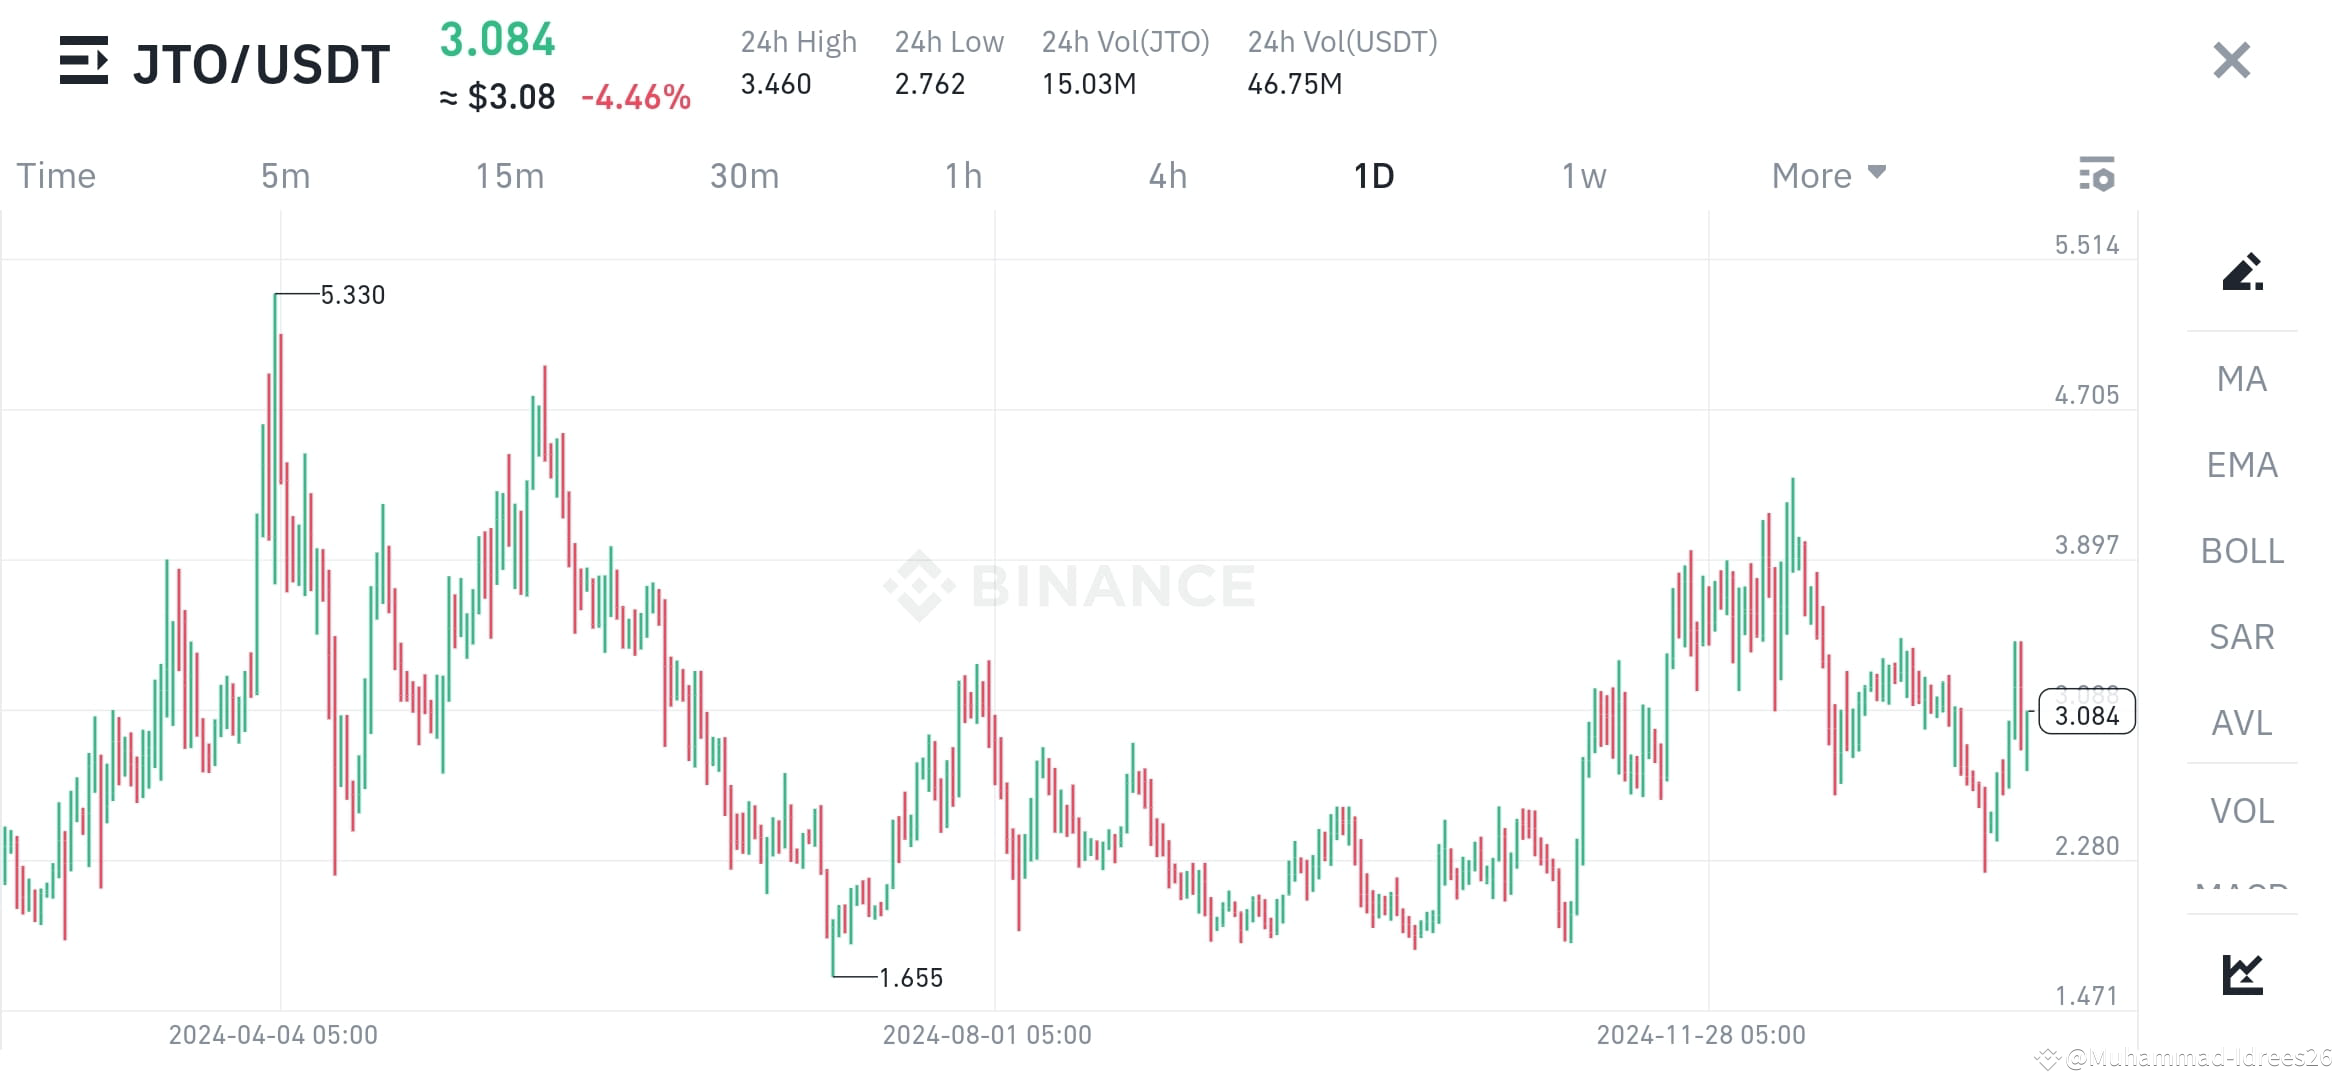
Task: Select the 1D timeframe
Action: 1374,175
